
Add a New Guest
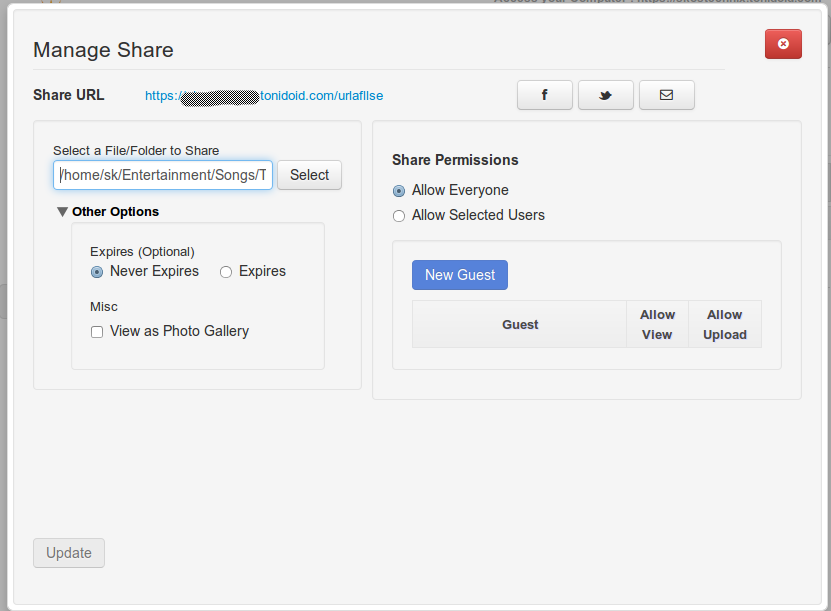459,275
